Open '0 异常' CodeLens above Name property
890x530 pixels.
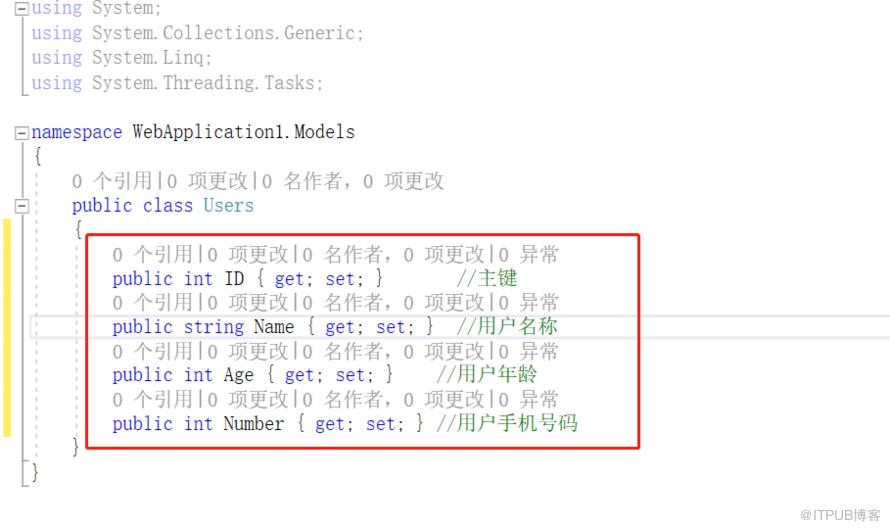[x=528, y=302]
